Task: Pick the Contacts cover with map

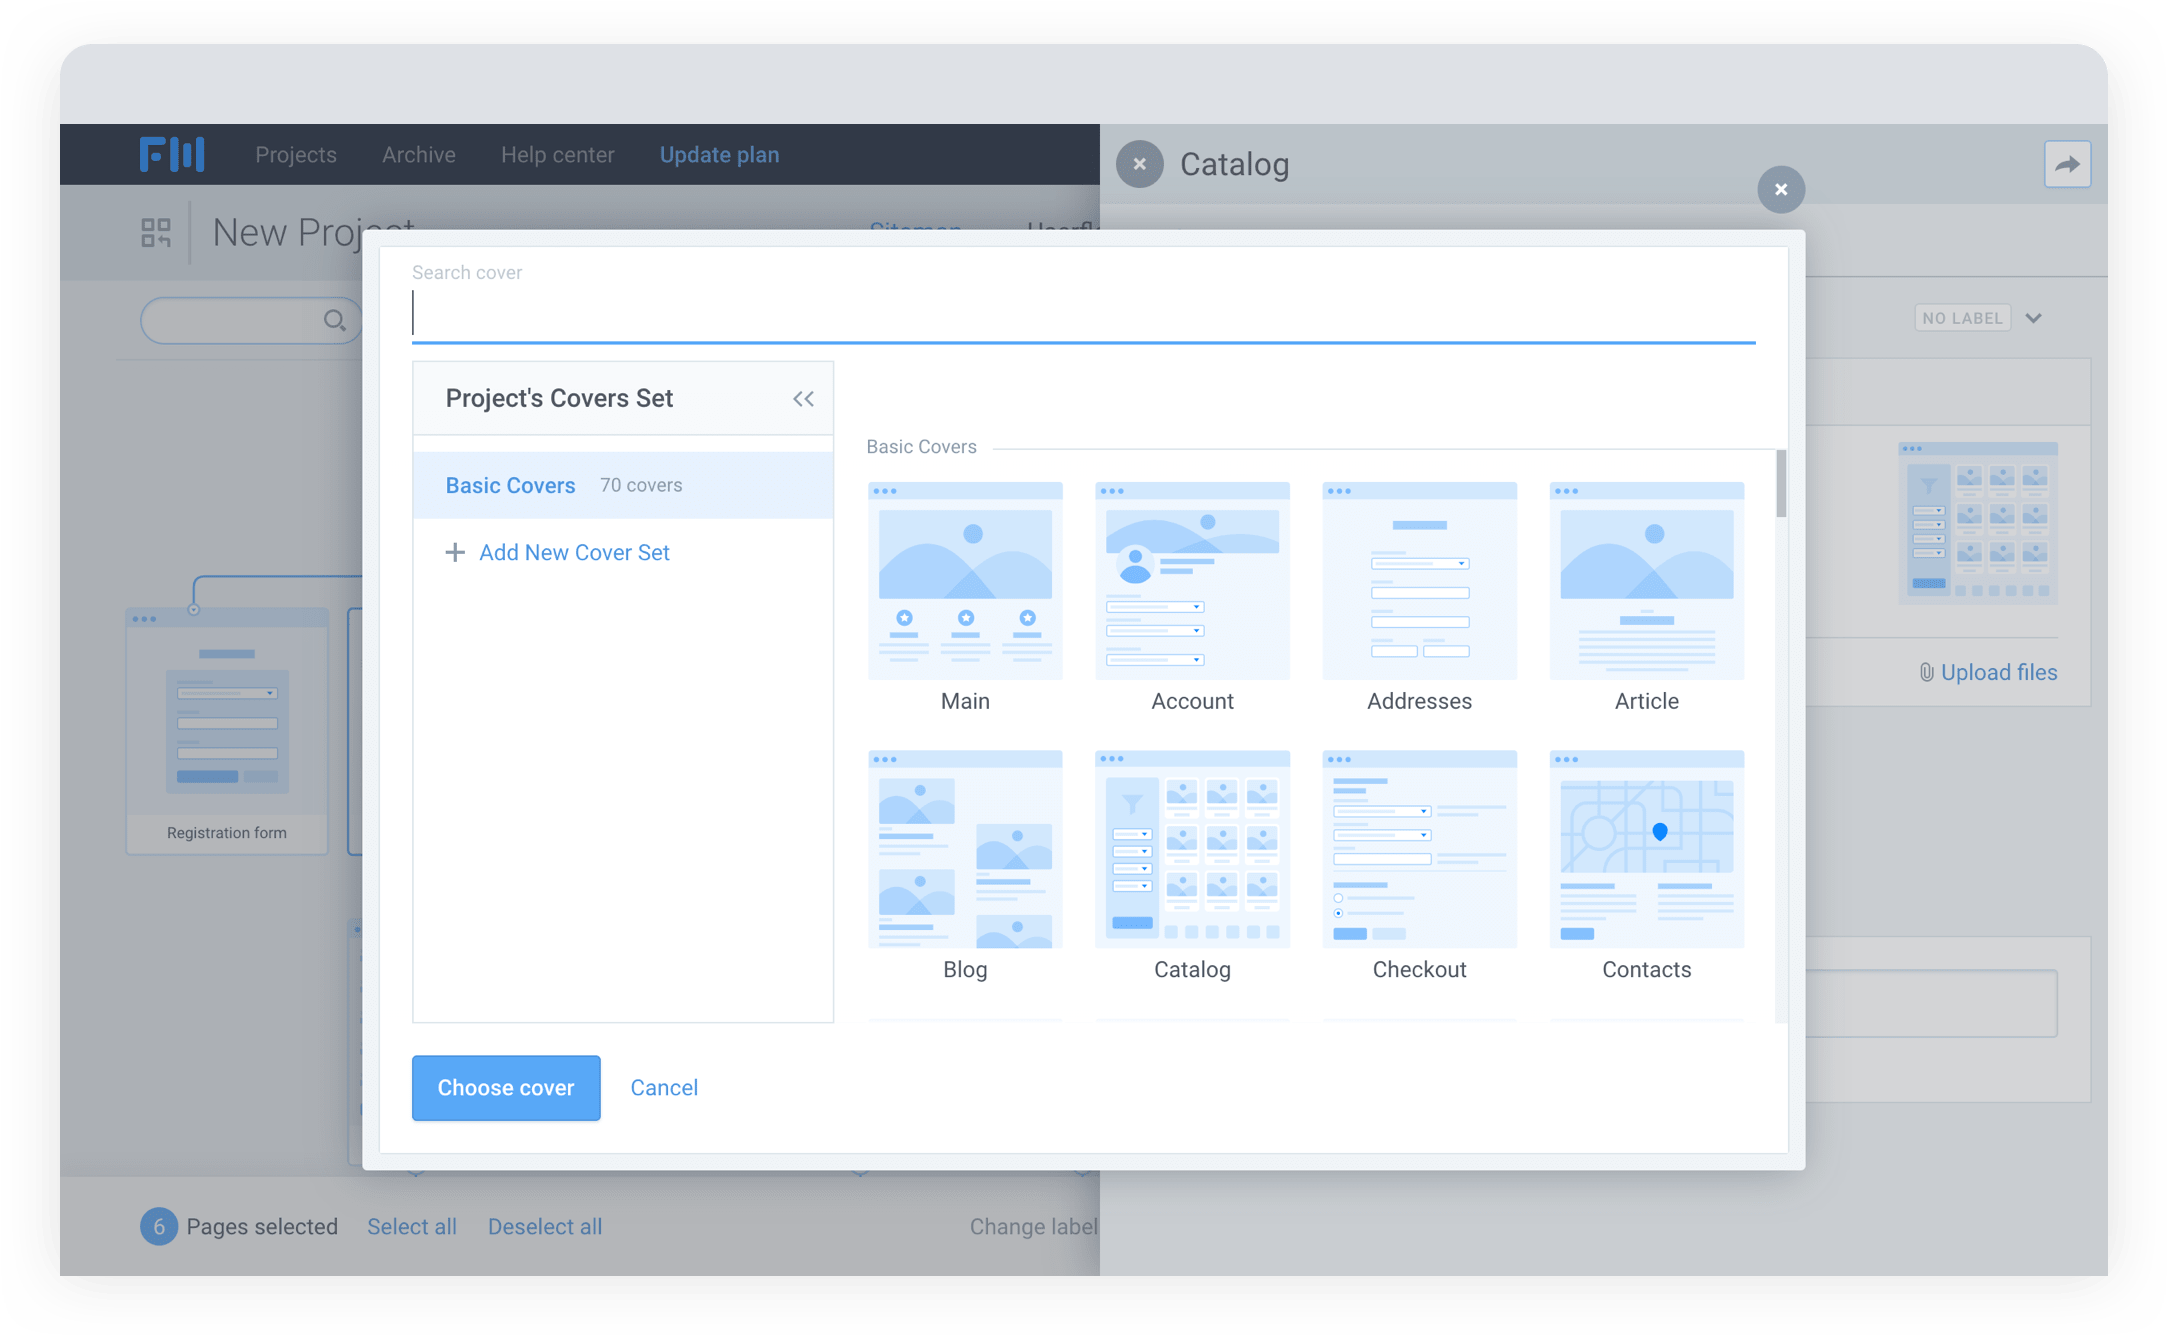Action: click(1646, 848)
